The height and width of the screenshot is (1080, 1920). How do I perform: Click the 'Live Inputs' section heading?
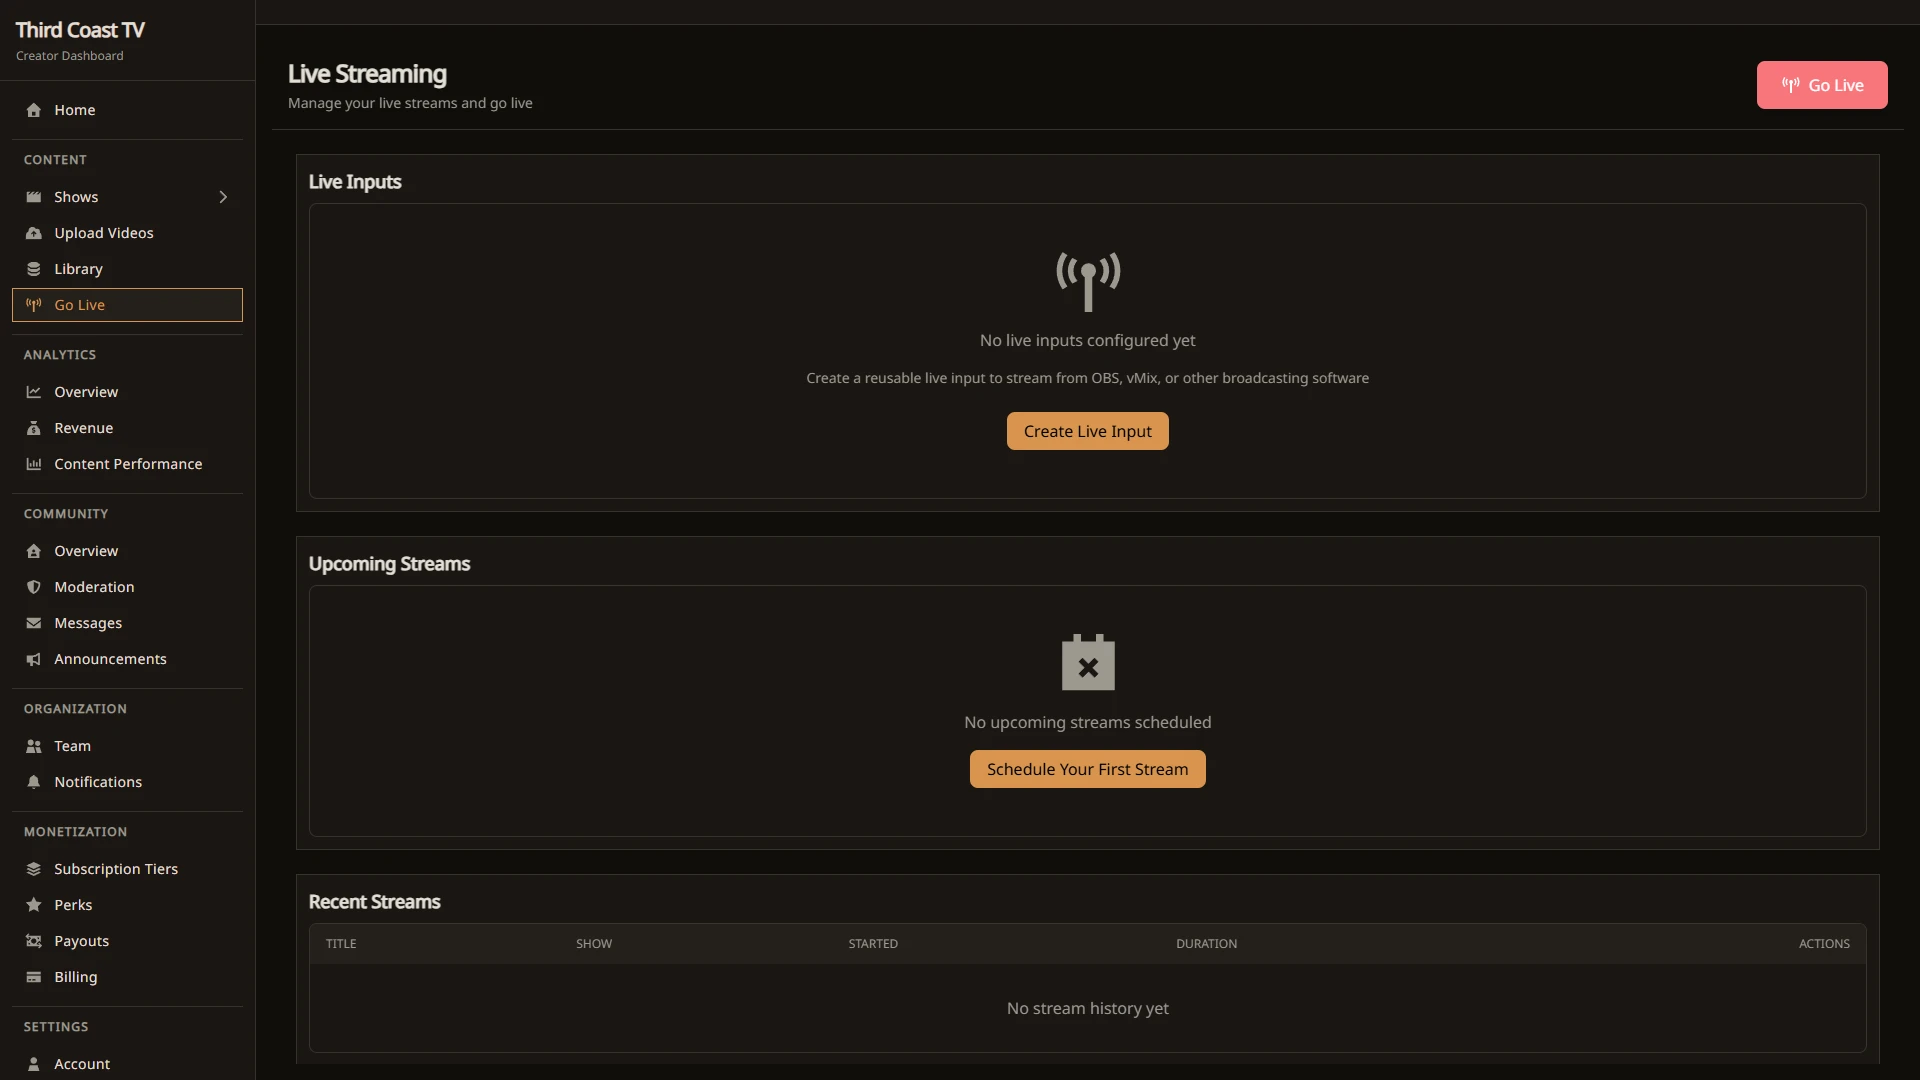click(x=355, y=182)
